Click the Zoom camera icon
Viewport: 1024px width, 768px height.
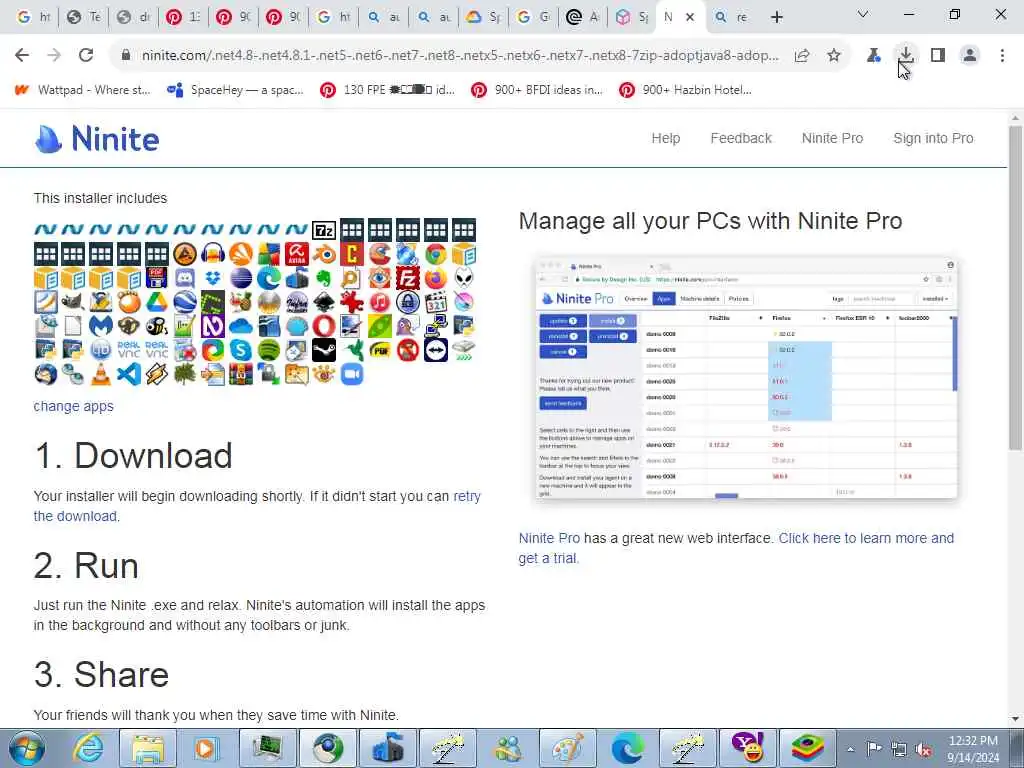click(x=352, y=375)
